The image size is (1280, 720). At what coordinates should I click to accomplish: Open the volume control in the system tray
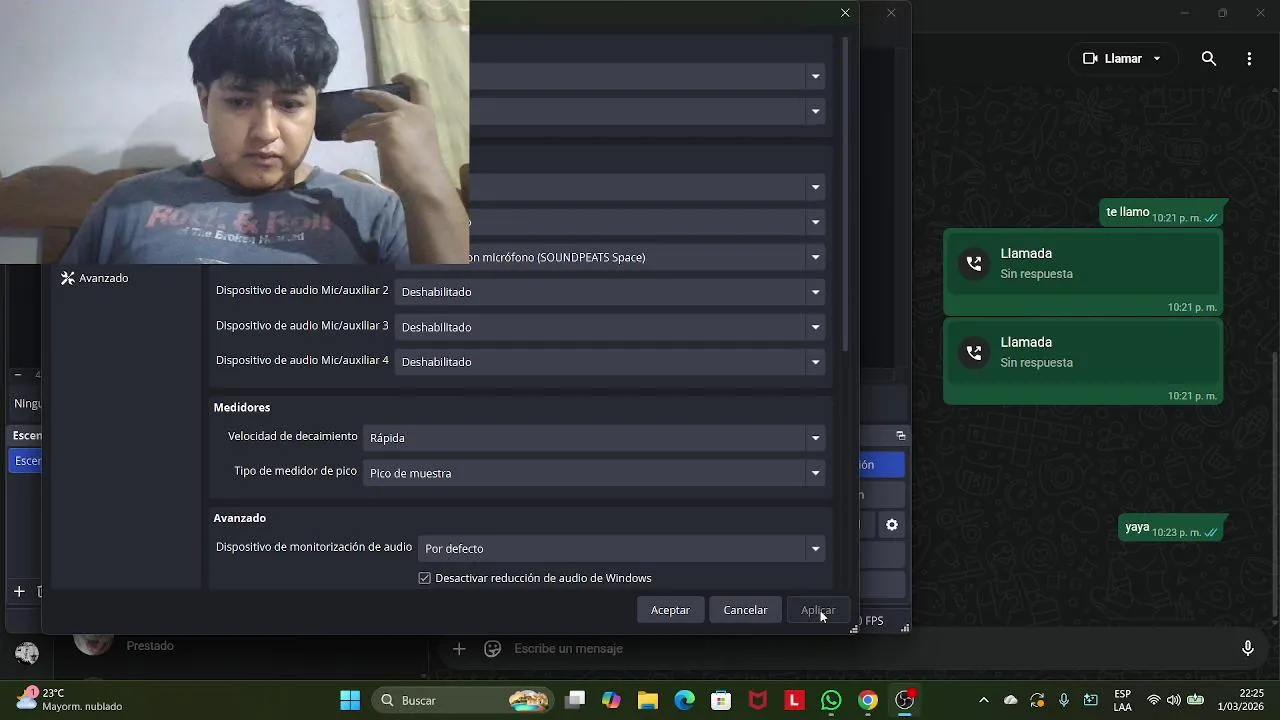(1173, 700)
